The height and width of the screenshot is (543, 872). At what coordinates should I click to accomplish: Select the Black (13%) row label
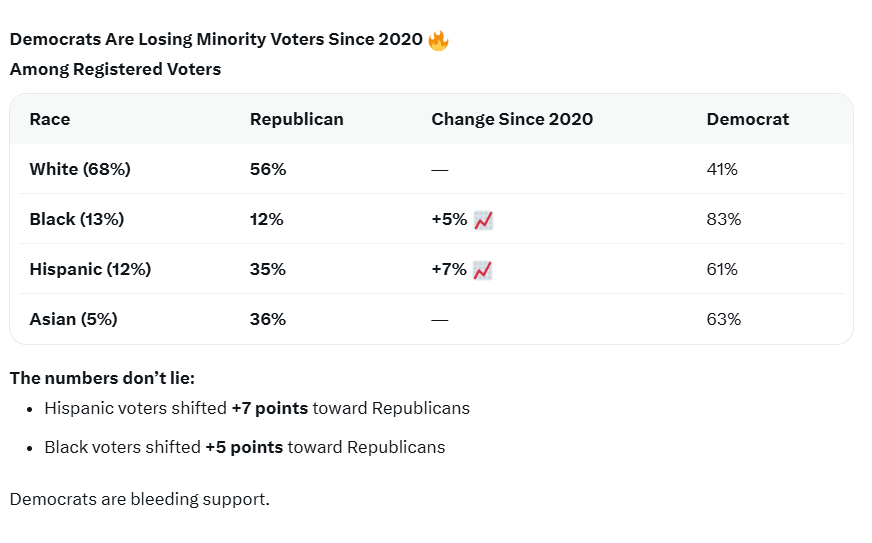(x=77, y=219)
